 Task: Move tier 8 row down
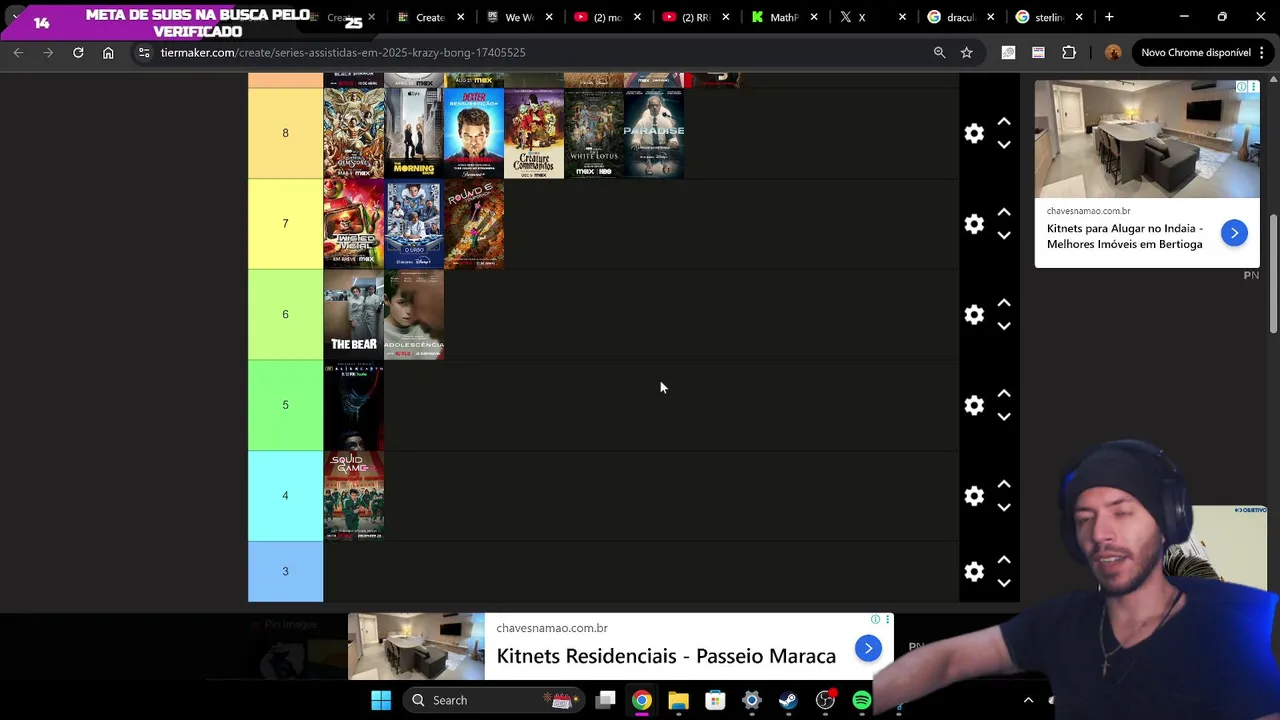(1004, 145)
